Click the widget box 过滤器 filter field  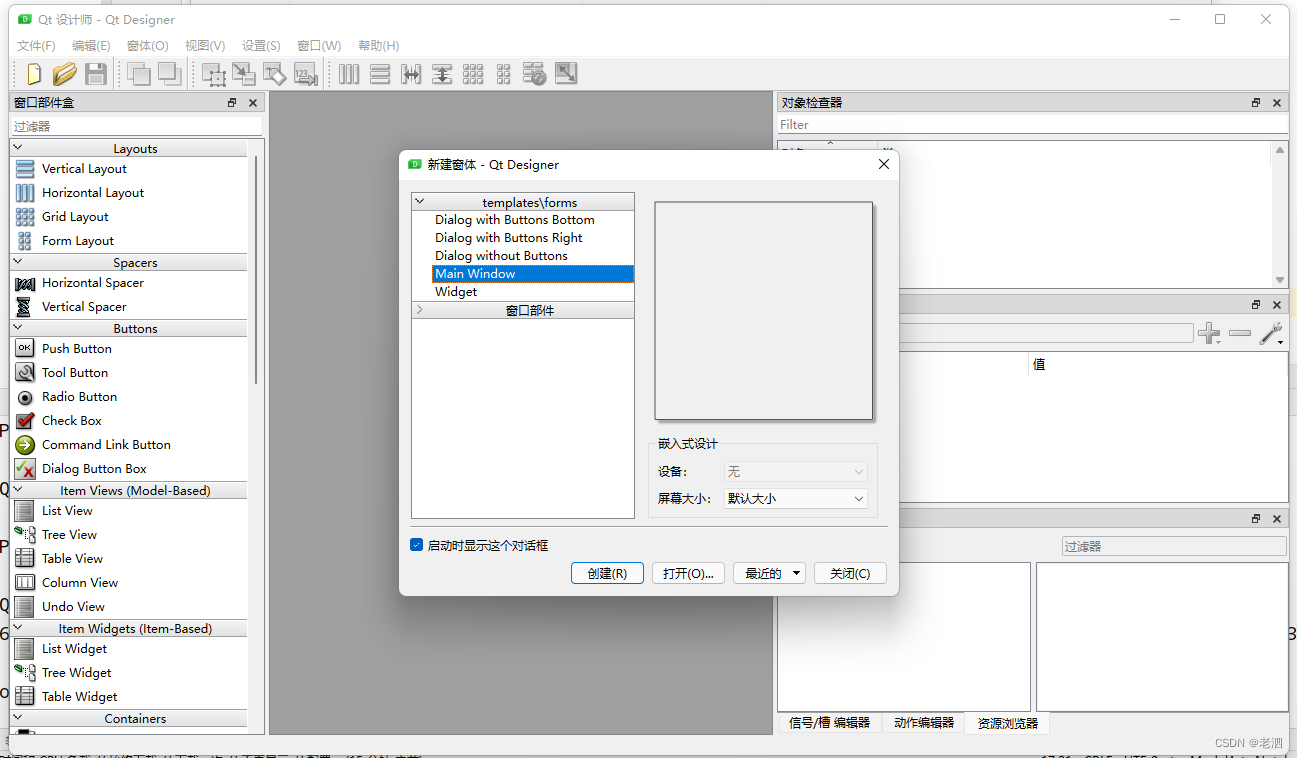[136, 127]
